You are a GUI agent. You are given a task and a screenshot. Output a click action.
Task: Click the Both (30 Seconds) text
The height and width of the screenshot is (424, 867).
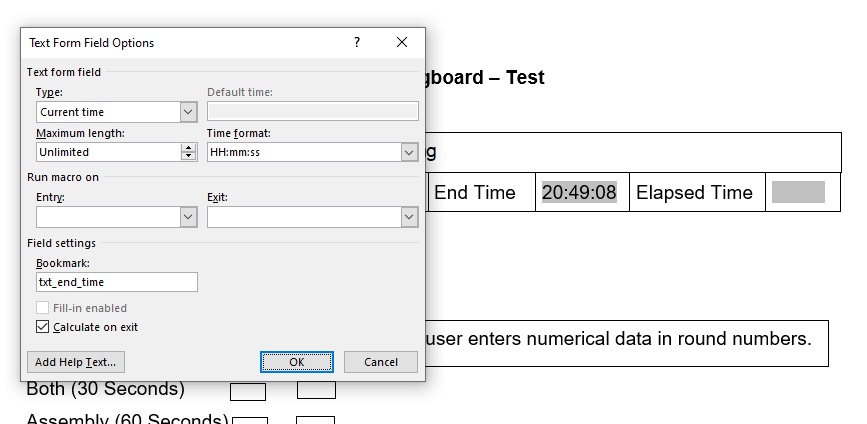[106, 389]
